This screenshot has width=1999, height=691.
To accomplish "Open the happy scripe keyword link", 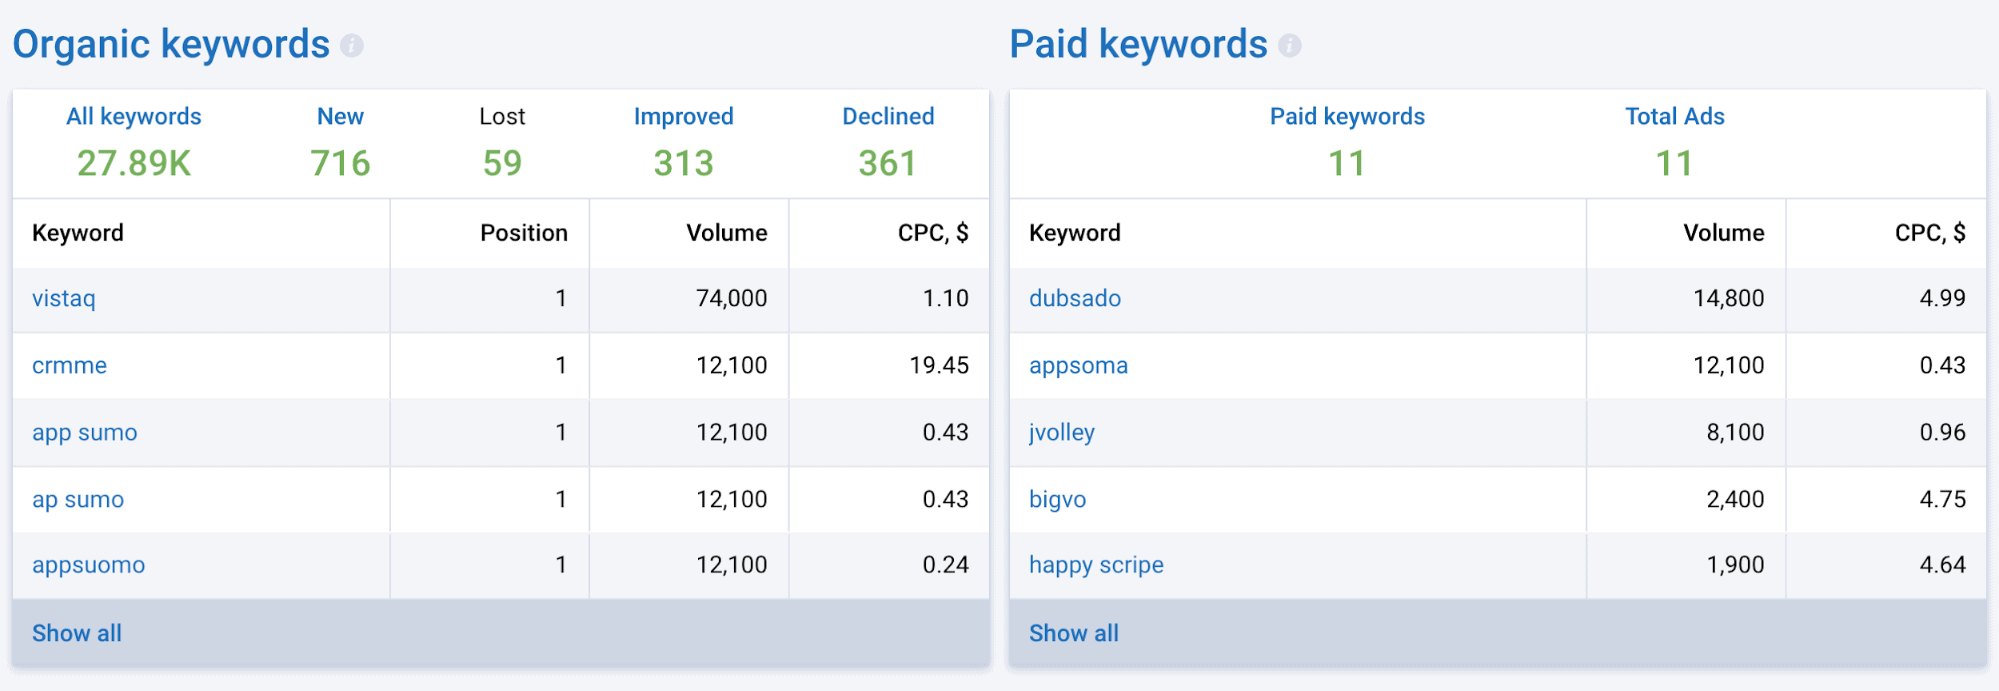I will coord(1096,565).
